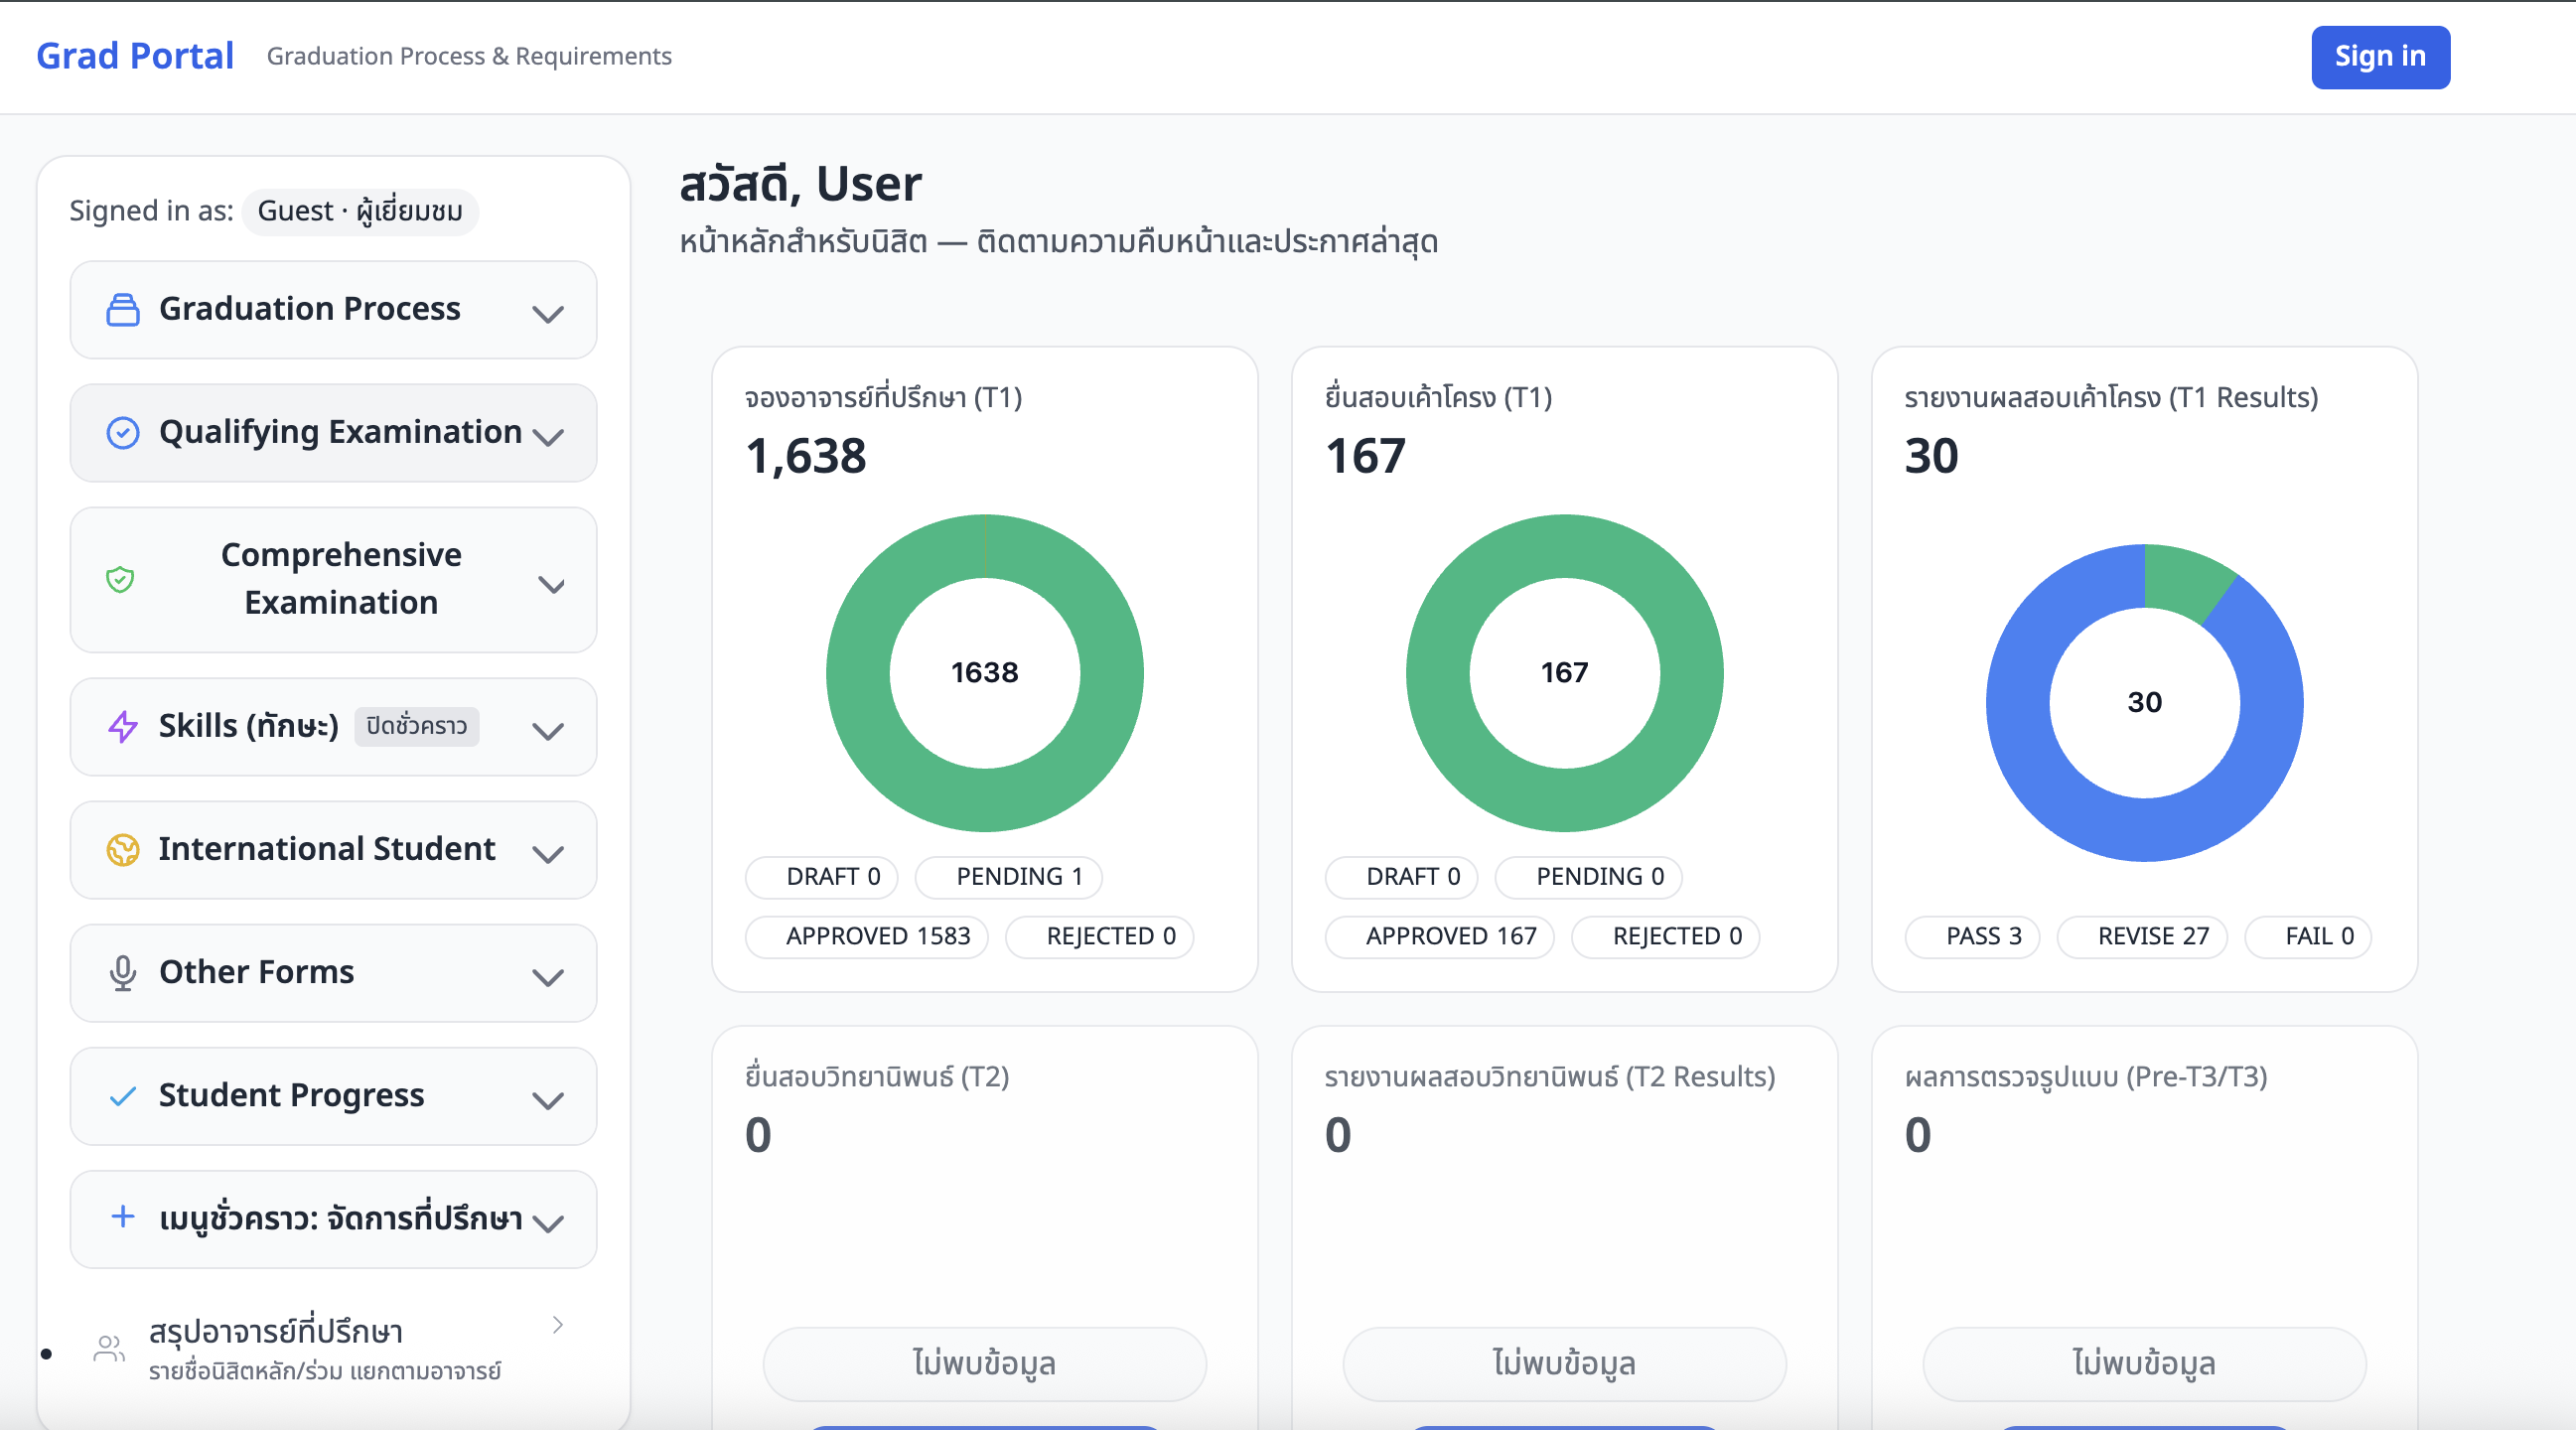Select the PENDING 1 filter chip
Viewport: 2576px width, 1430px height.
point(1009,877)
